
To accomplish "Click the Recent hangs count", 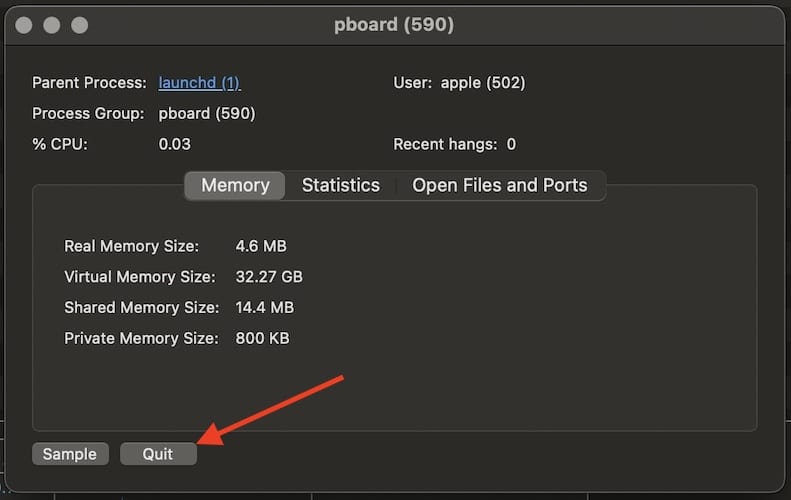I will [x=511, y=144].
